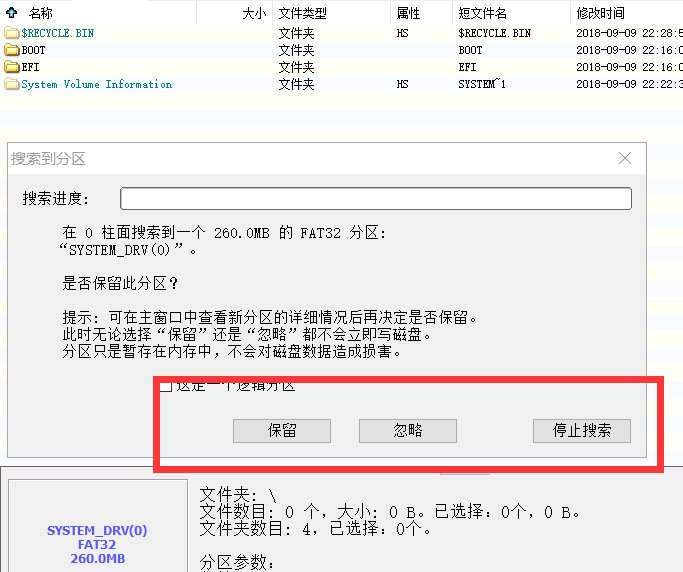Click the short name BOOT cell
Screen dimensions: 683x572
coord(470,50)
